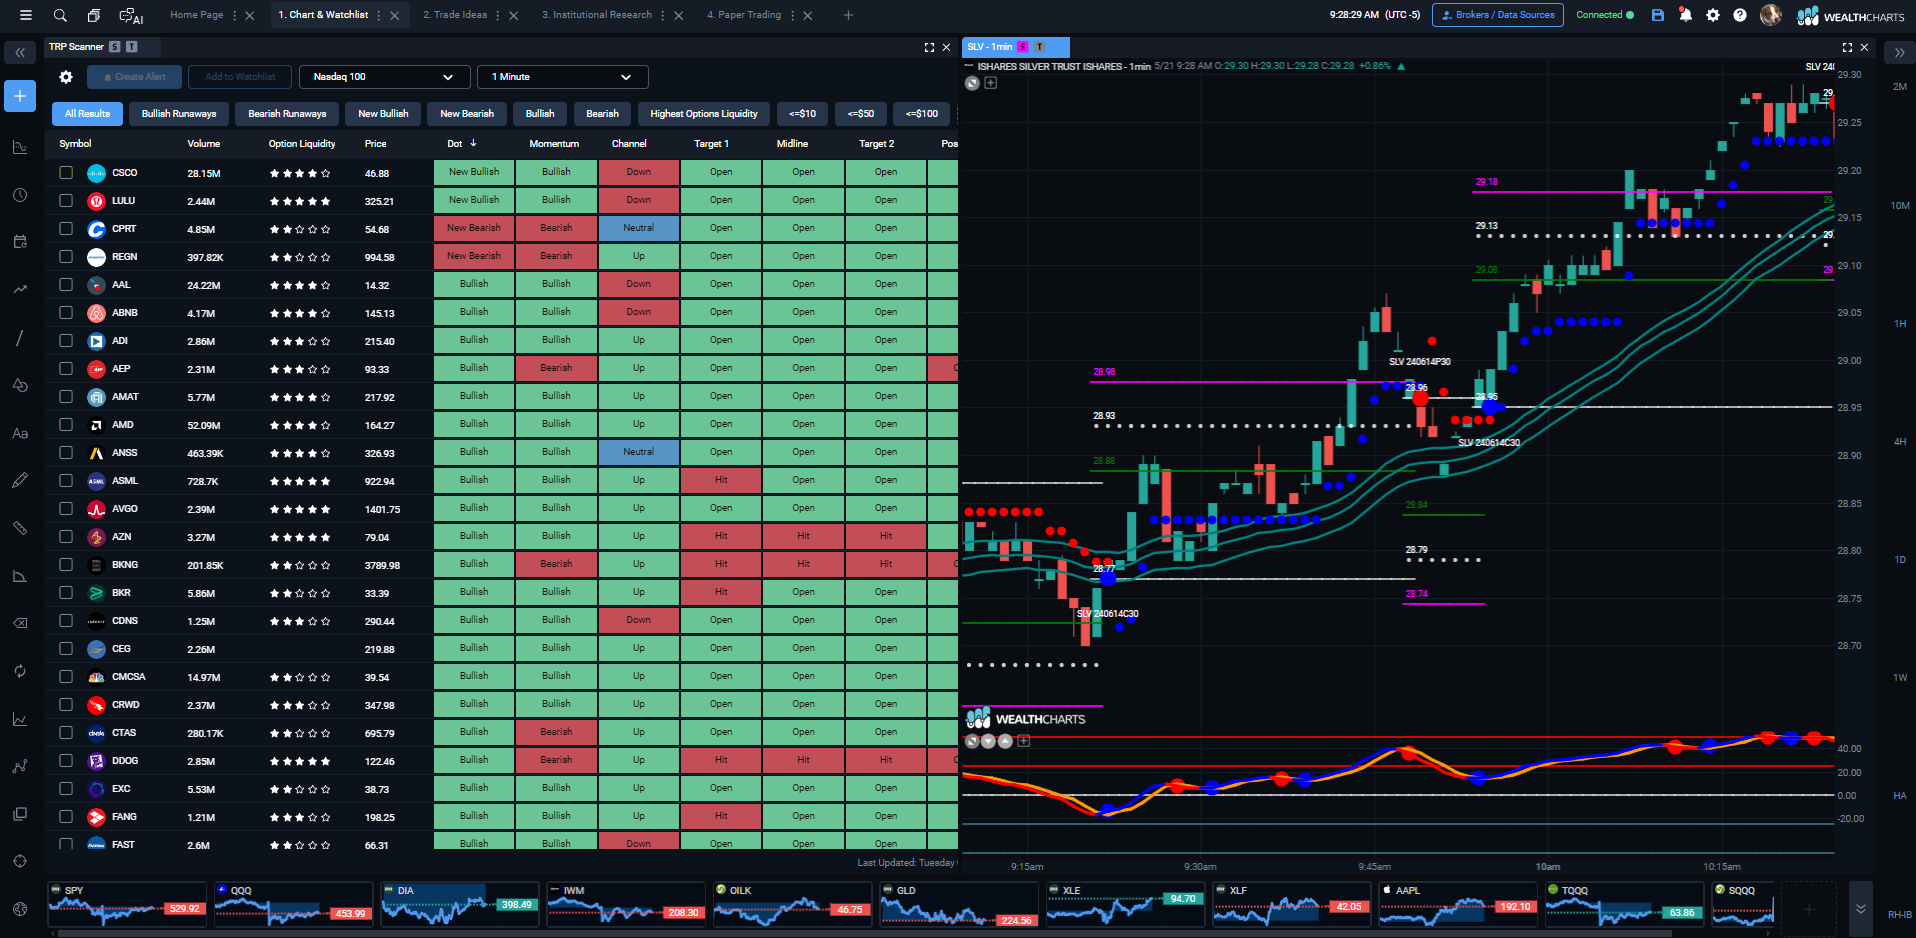Viewport: 1916px width, 938px height.
Task: Open global settings gear in top bar
Action: [1713, 15]
